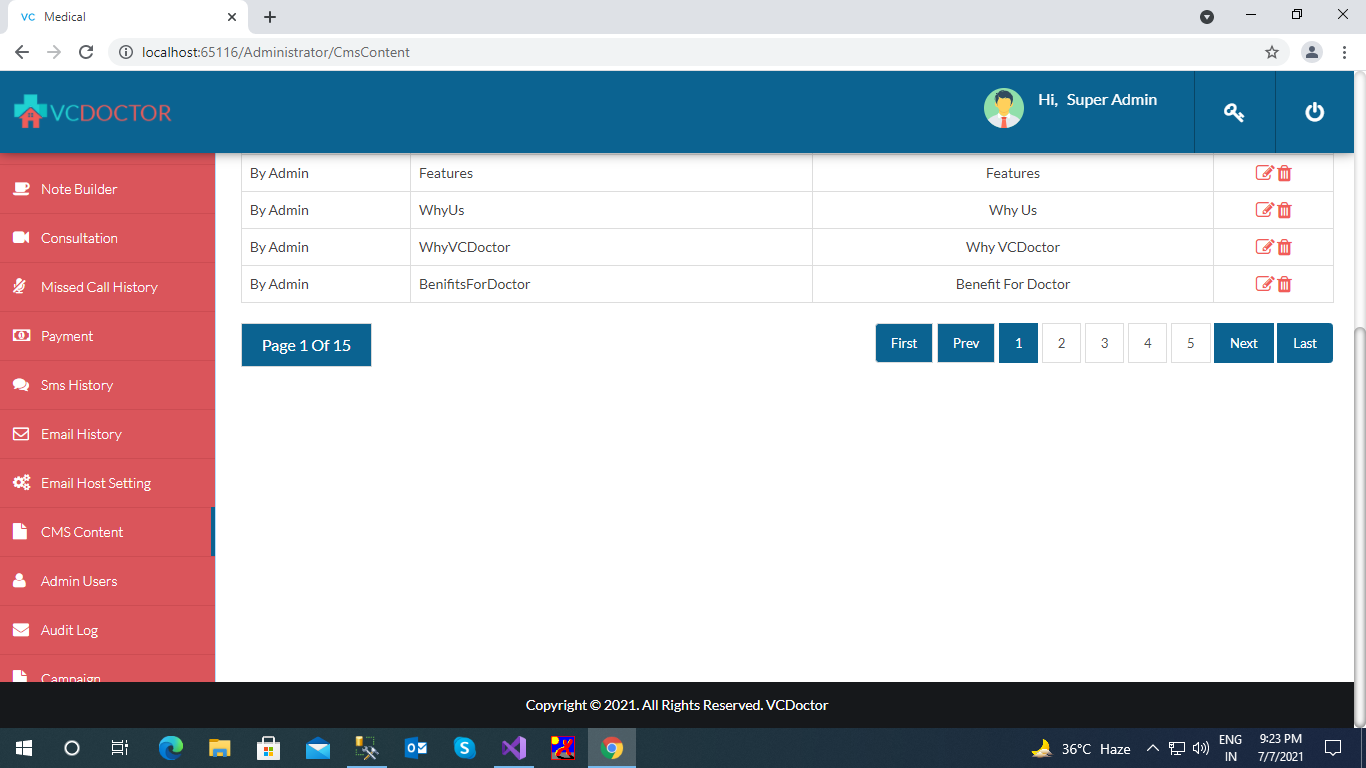Image resolution: width=1366 pixels, height=768 pixels.
Task: Go to page 3 of results
Action: [x=1104, y=343]
